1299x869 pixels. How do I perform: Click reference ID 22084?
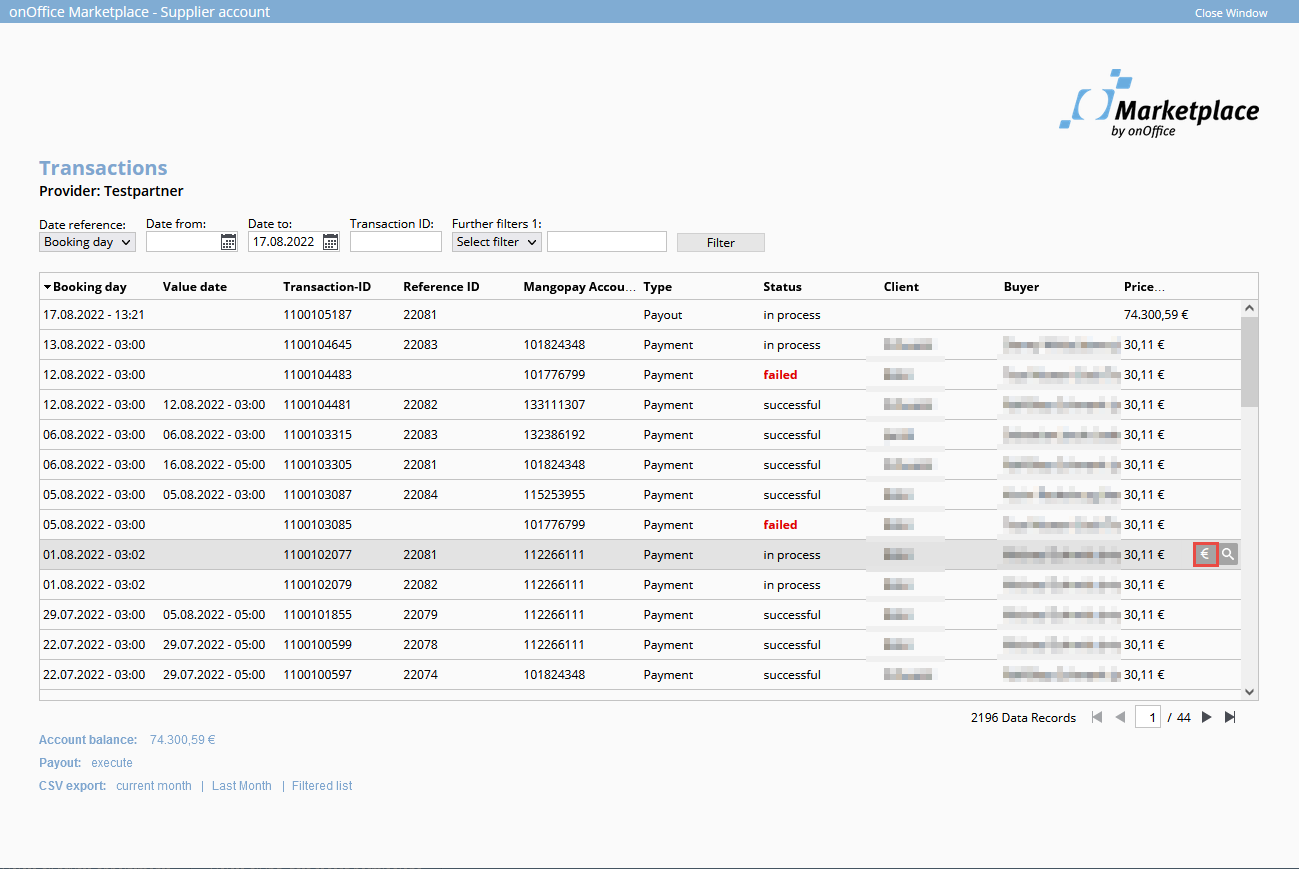tap(420, 495)
